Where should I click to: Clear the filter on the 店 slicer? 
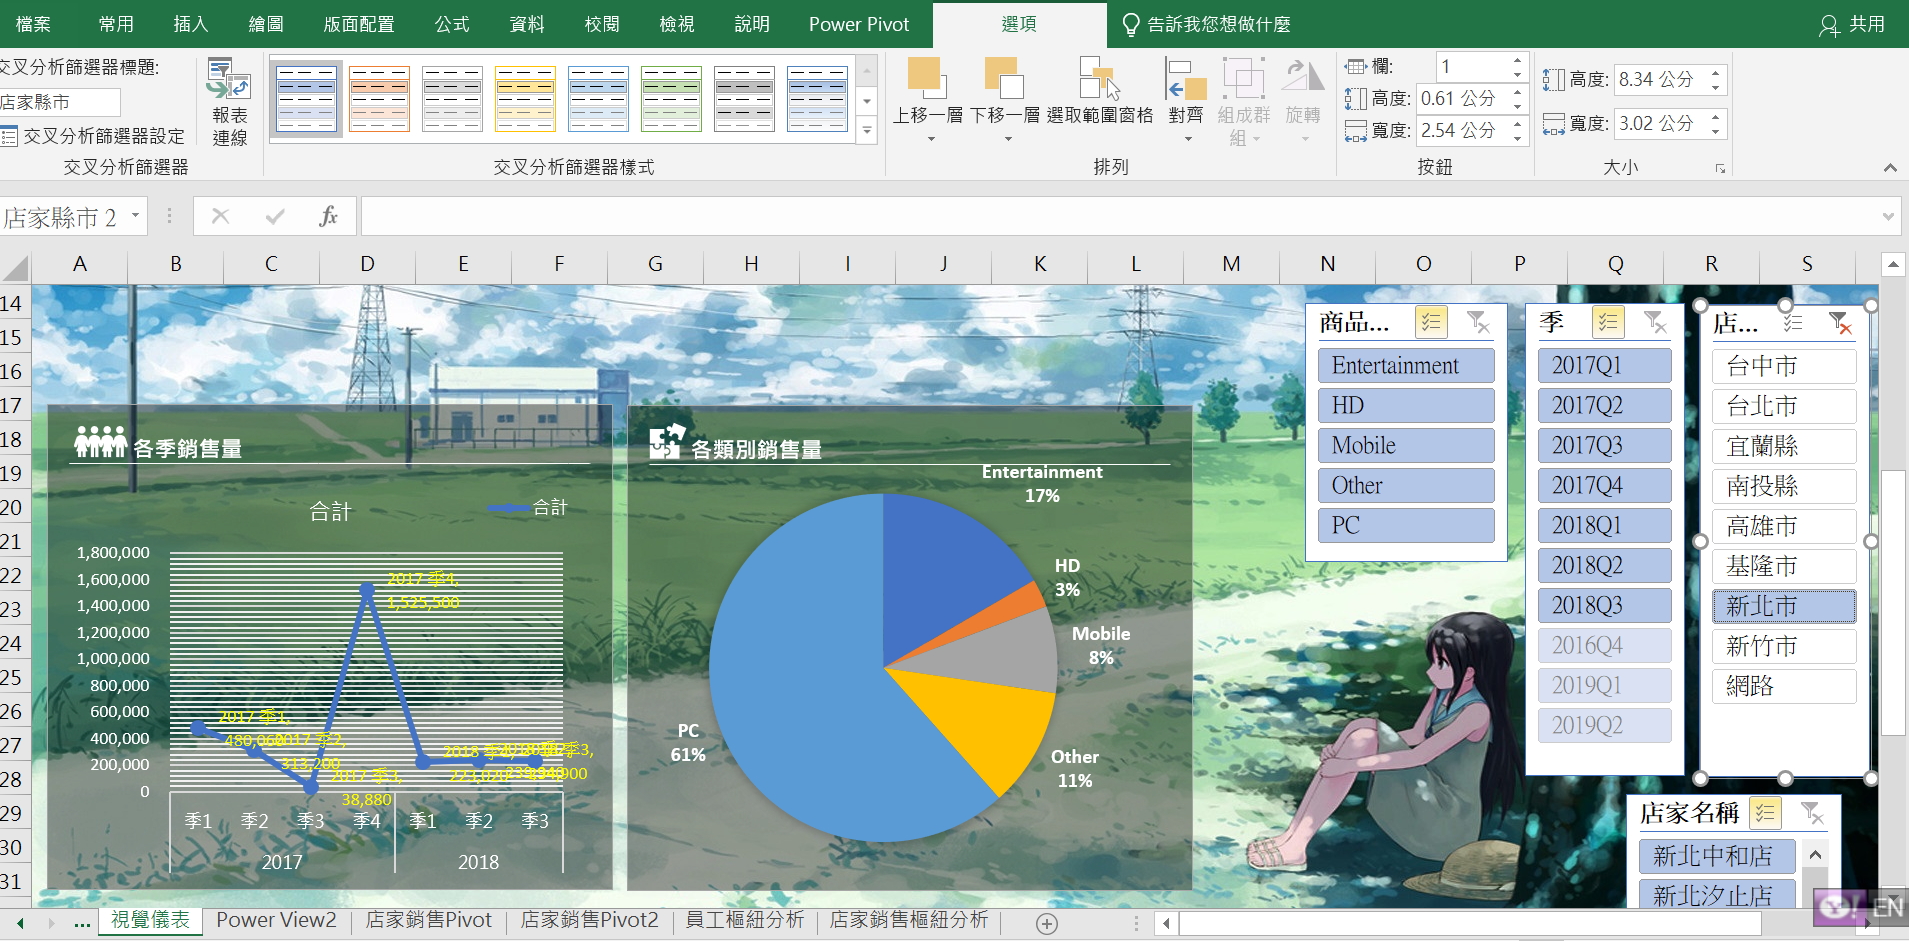pyautogui.click(x=1840, y=324)
